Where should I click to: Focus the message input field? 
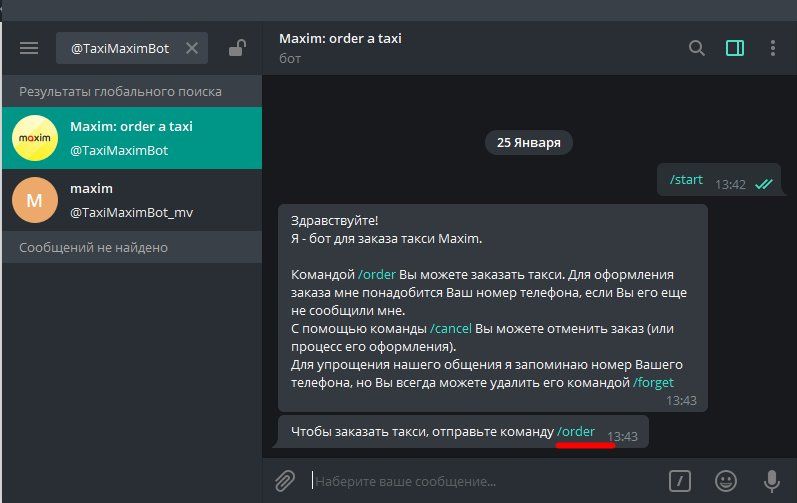pyautogui.click(x=485, y=481)
